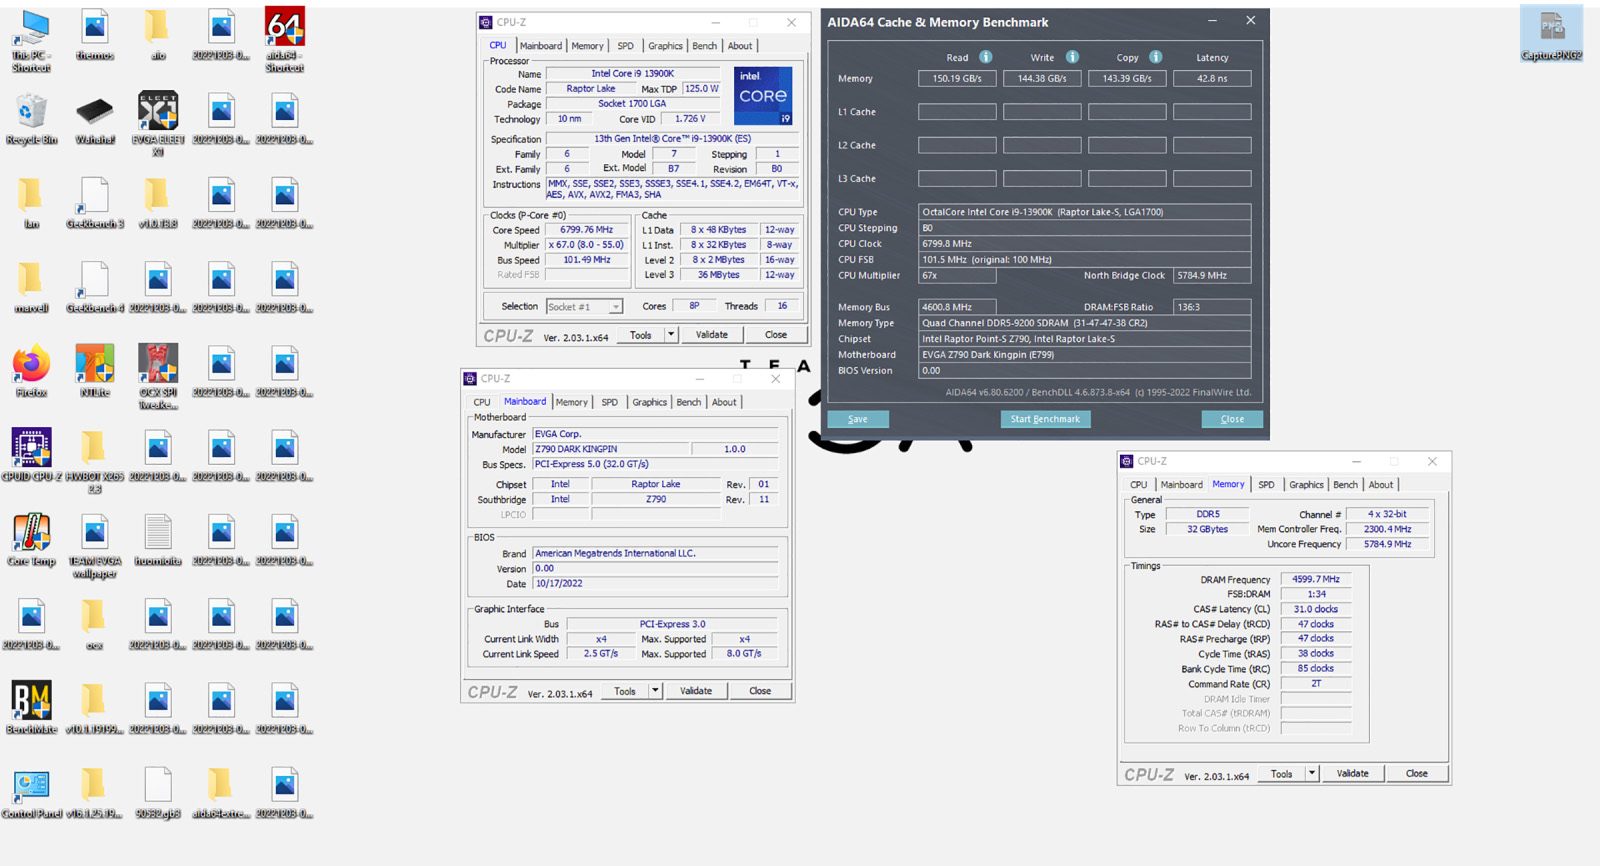
Task: Open the TEAM EVGA wallpaper image file
Action: [x=95, y=546]
